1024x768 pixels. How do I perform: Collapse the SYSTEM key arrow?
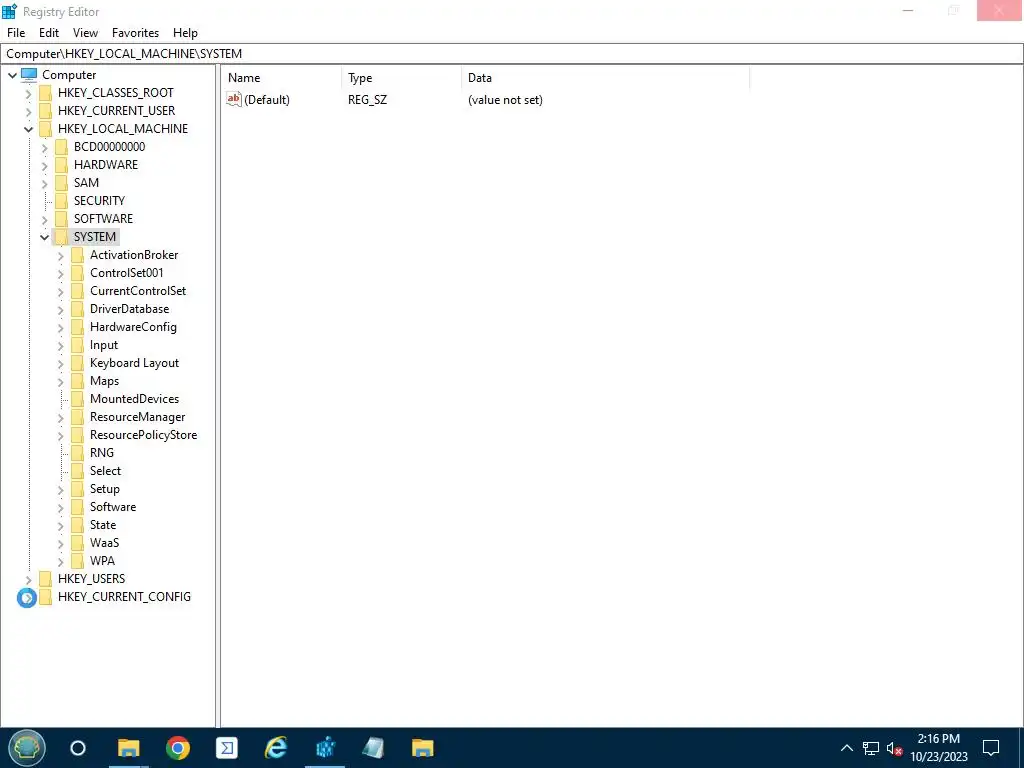(44, 237)
